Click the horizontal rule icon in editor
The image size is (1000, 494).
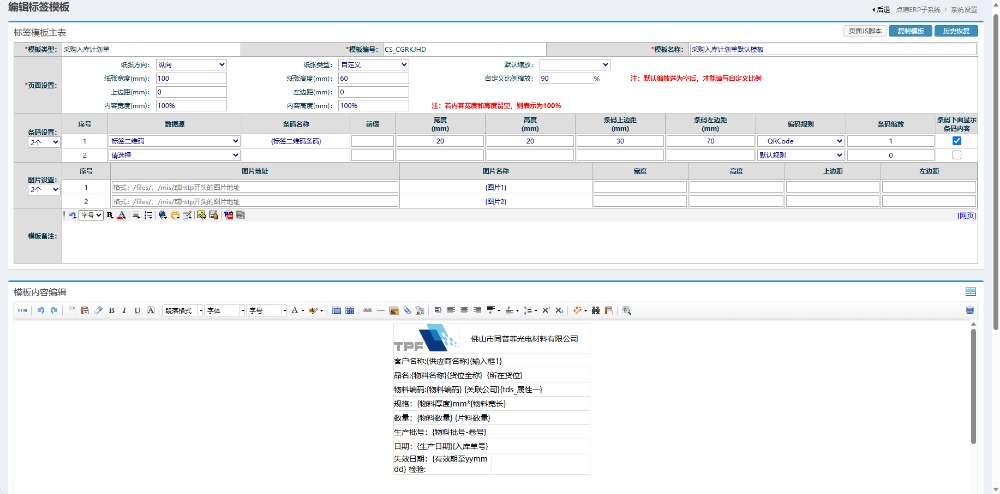pos(381,310)
